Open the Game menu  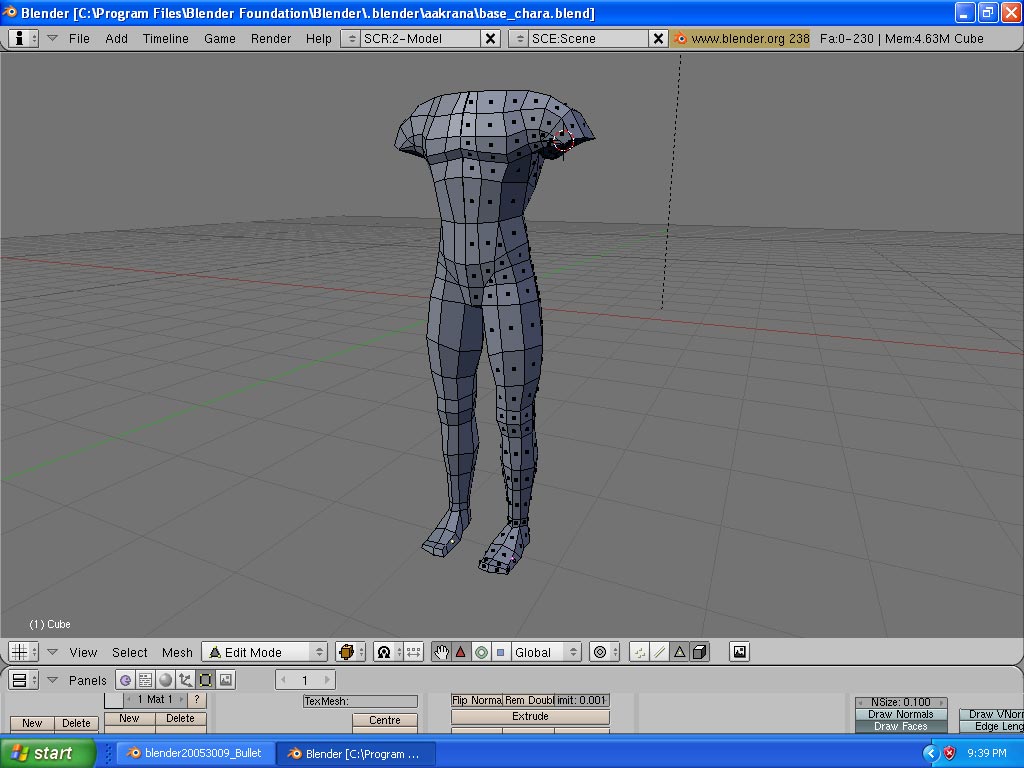pyautogui.click(x=219, y=39)
